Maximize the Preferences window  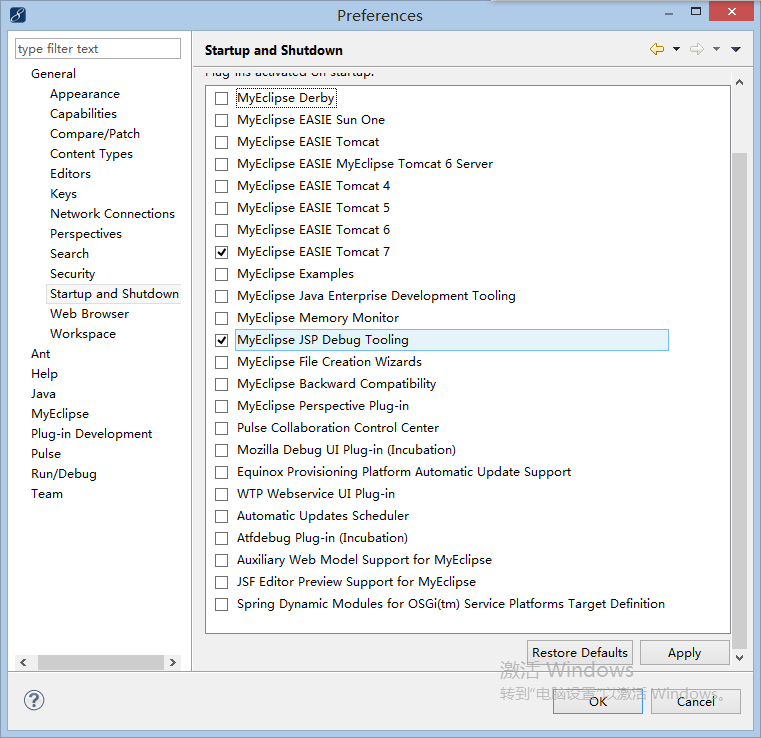[x=696, y=12]
